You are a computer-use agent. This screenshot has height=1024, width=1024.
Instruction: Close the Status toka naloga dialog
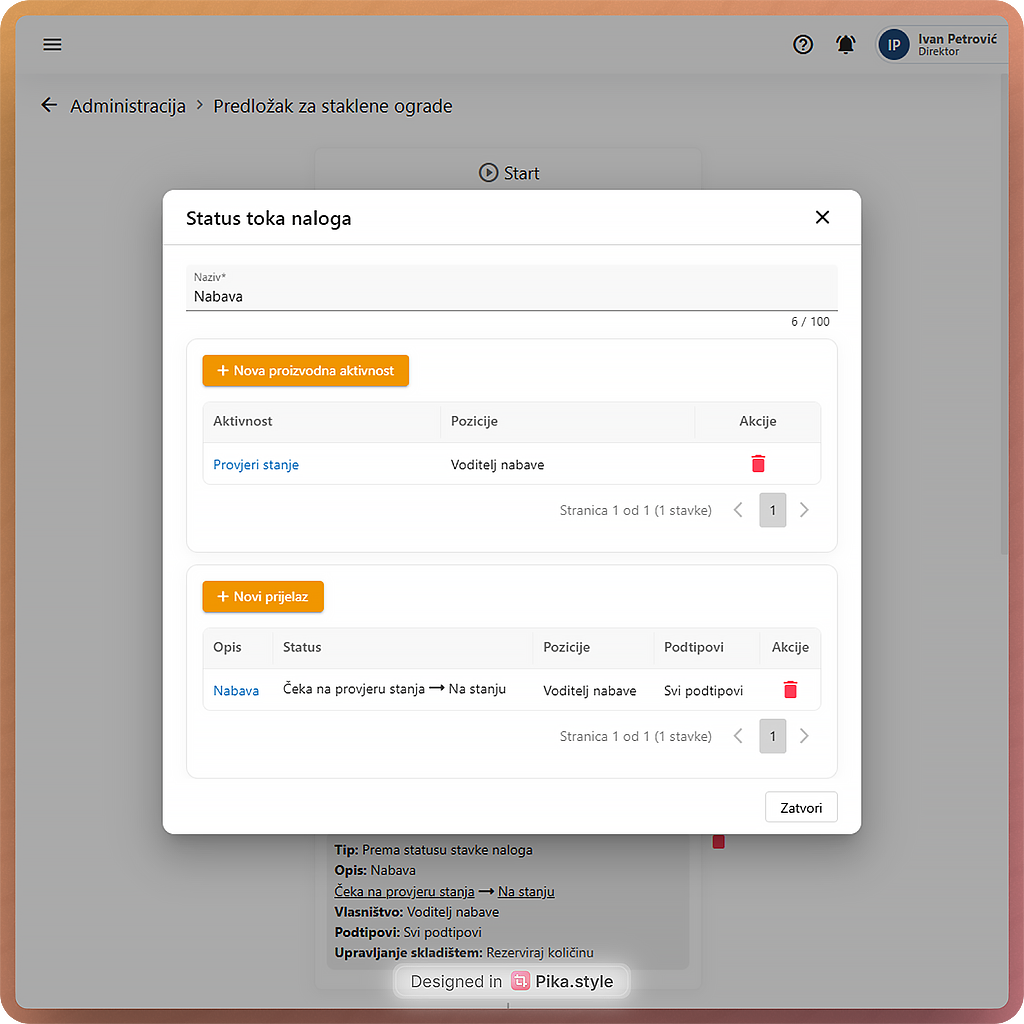click(x=822, y=217)
